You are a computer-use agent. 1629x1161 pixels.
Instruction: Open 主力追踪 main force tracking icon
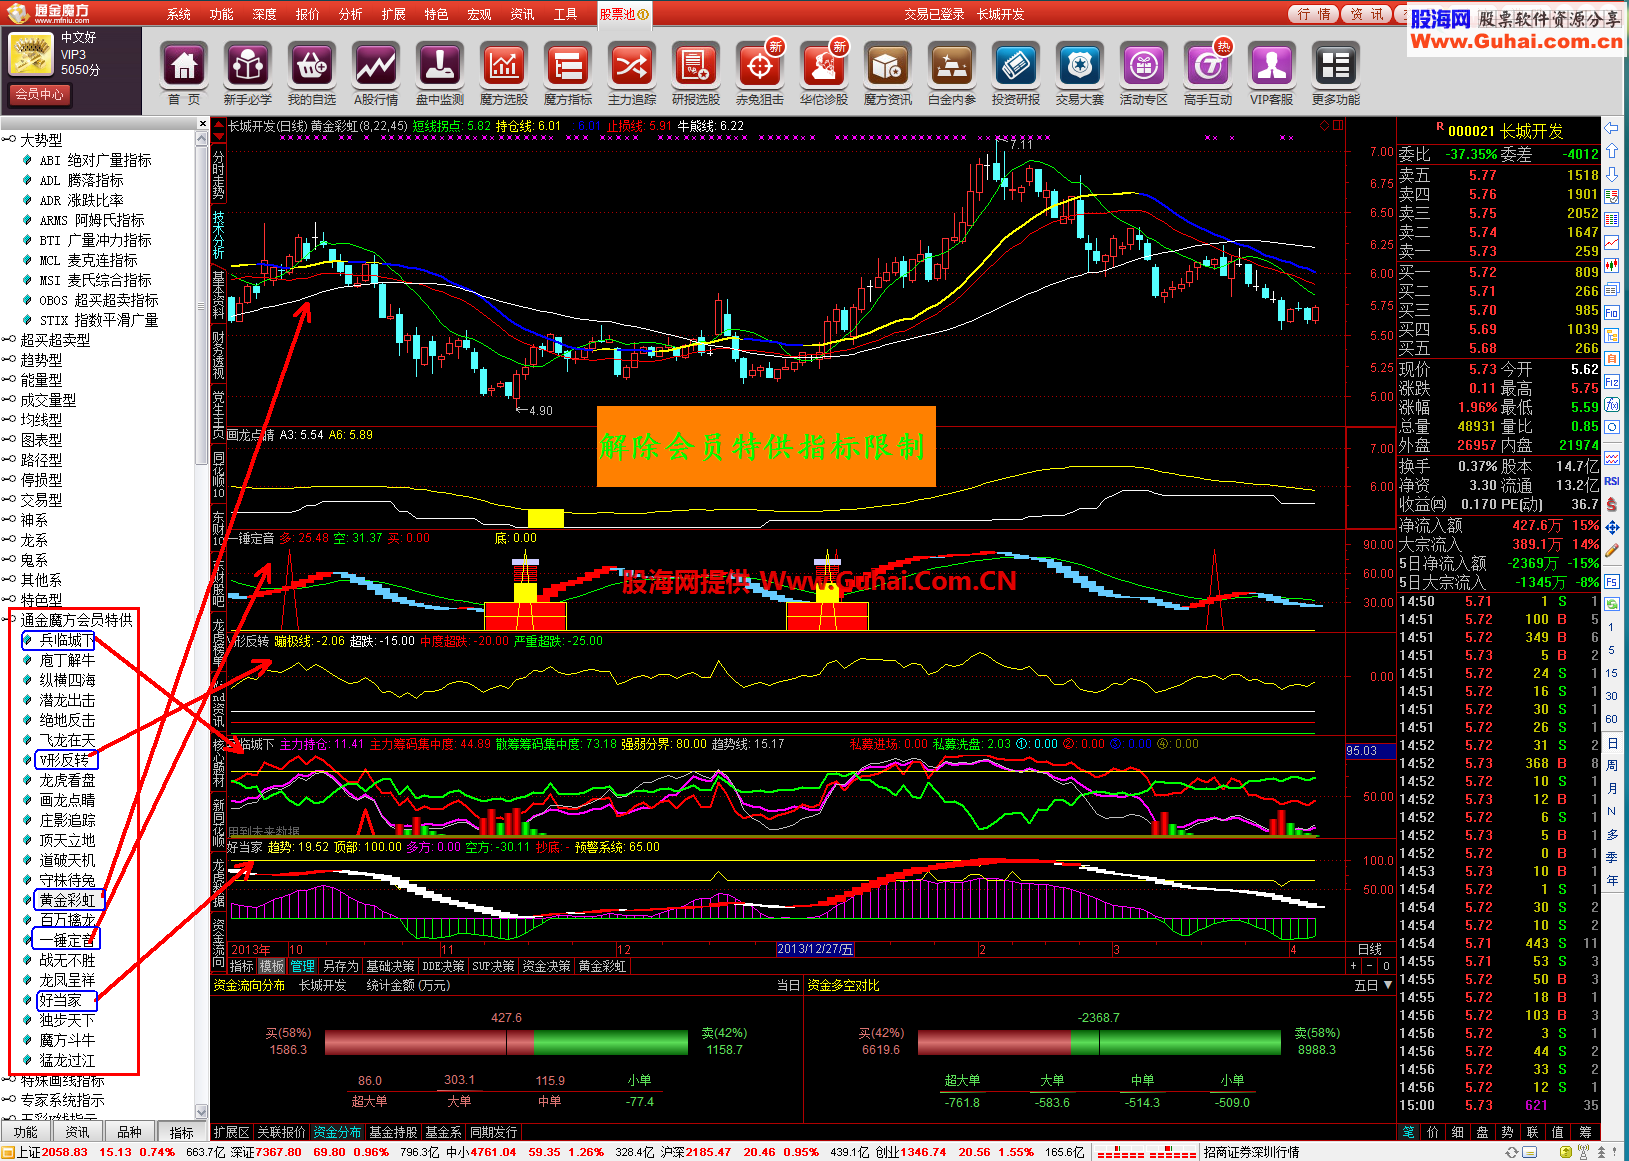click(x=632, y=73)
